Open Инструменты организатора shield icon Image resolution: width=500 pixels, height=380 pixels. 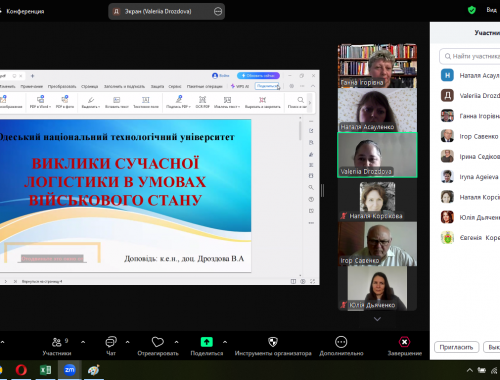[x=273, y=342]
